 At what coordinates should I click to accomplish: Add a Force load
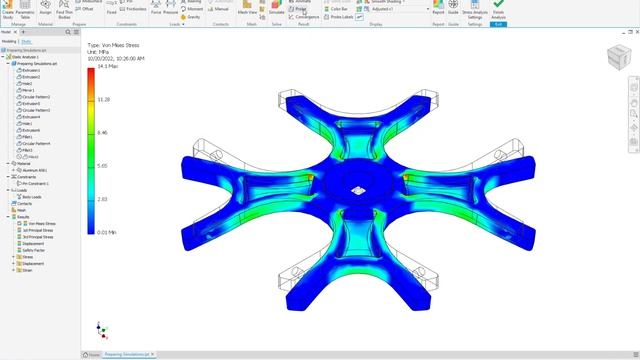[x=156, y=8]
